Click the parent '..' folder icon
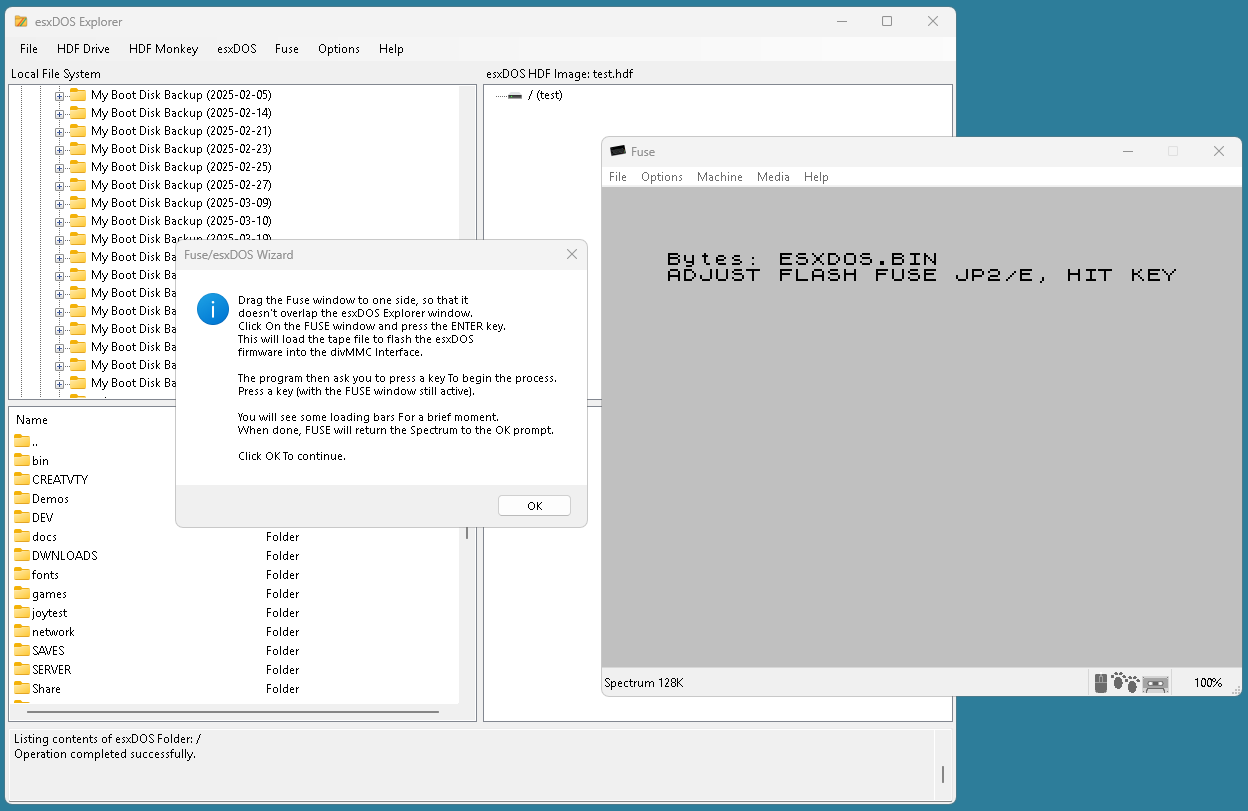1248x811 pixels. click(22, 441)
